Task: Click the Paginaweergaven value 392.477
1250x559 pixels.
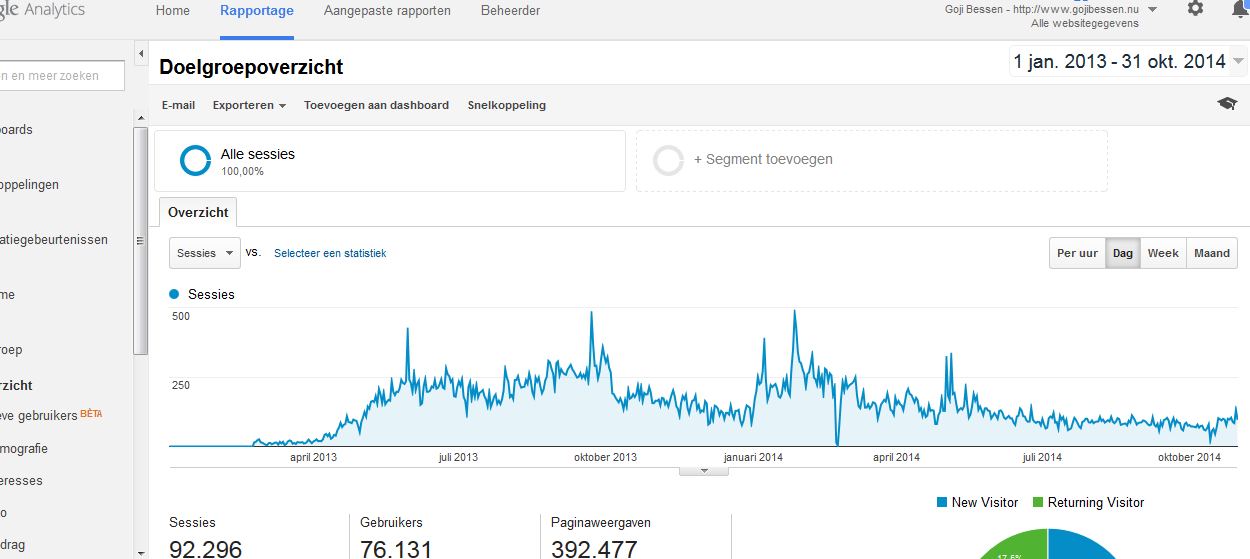Action: [594, 549]
